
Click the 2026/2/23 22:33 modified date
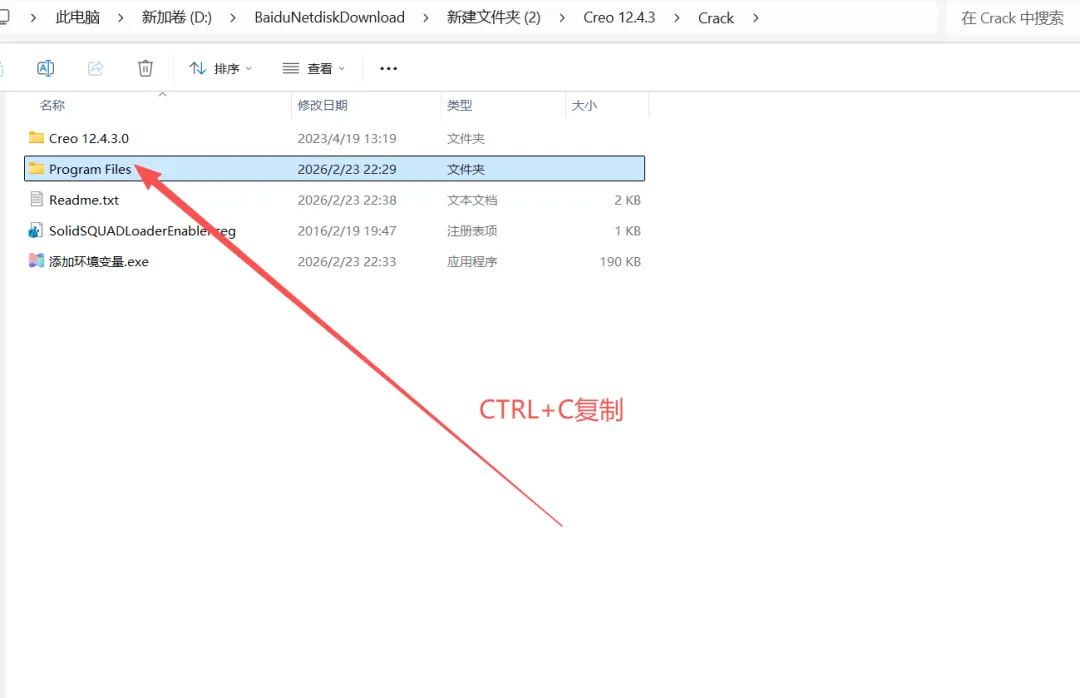pos(347,262)
